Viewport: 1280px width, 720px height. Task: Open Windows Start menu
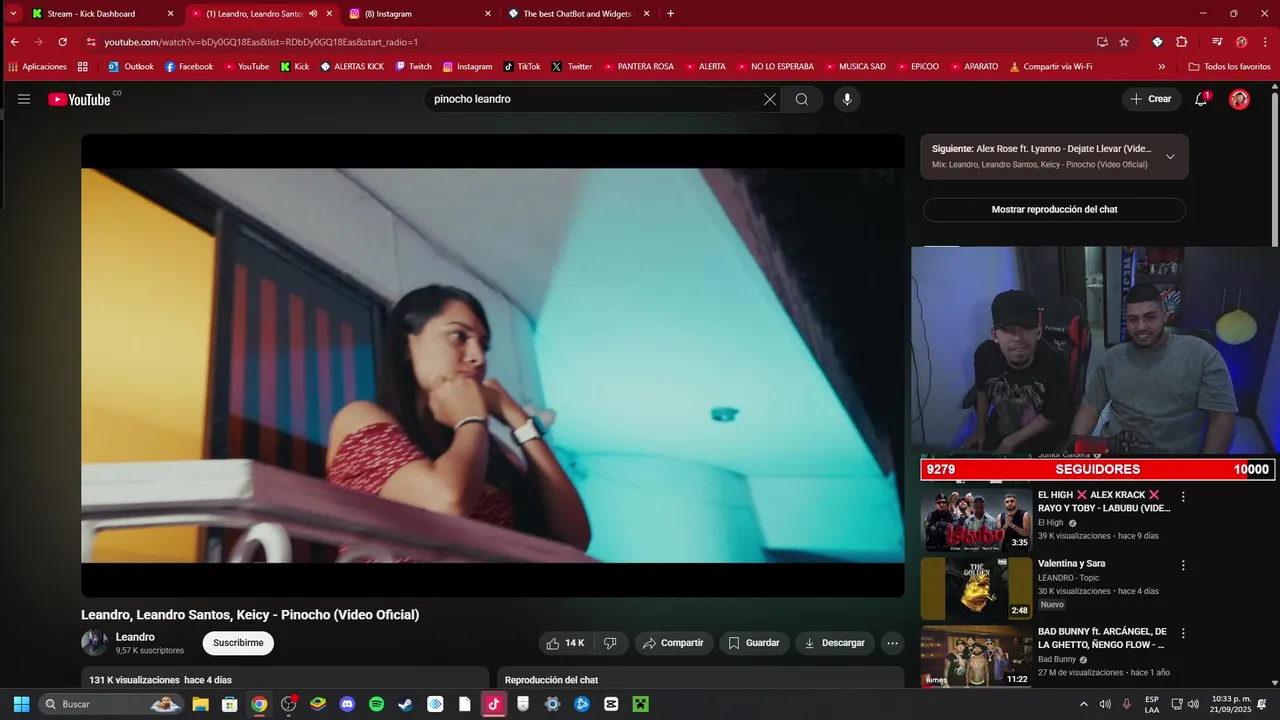pos(21,704)
